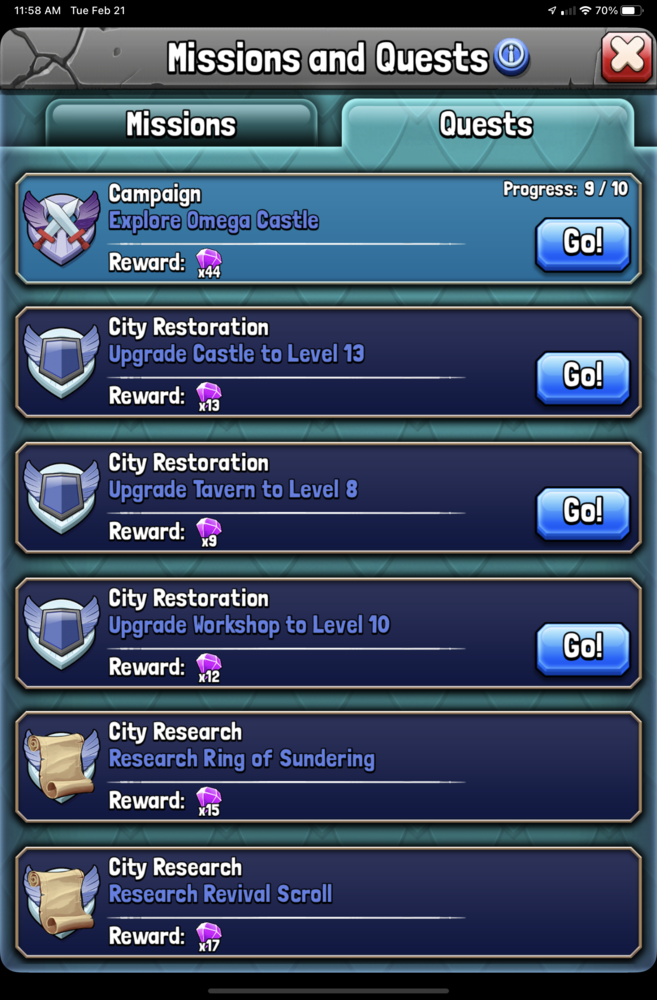Tap the shield icon next to Upgrade Tavern
The height and width of the screenshot is (1000, 657).
pyautogui.click(x=62, y=497)
